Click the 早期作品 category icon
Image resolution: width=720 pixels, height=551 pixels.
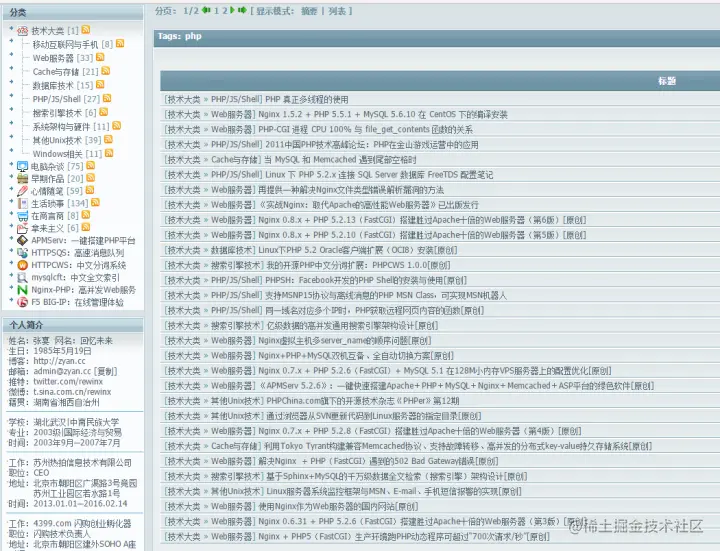(22, 179)
